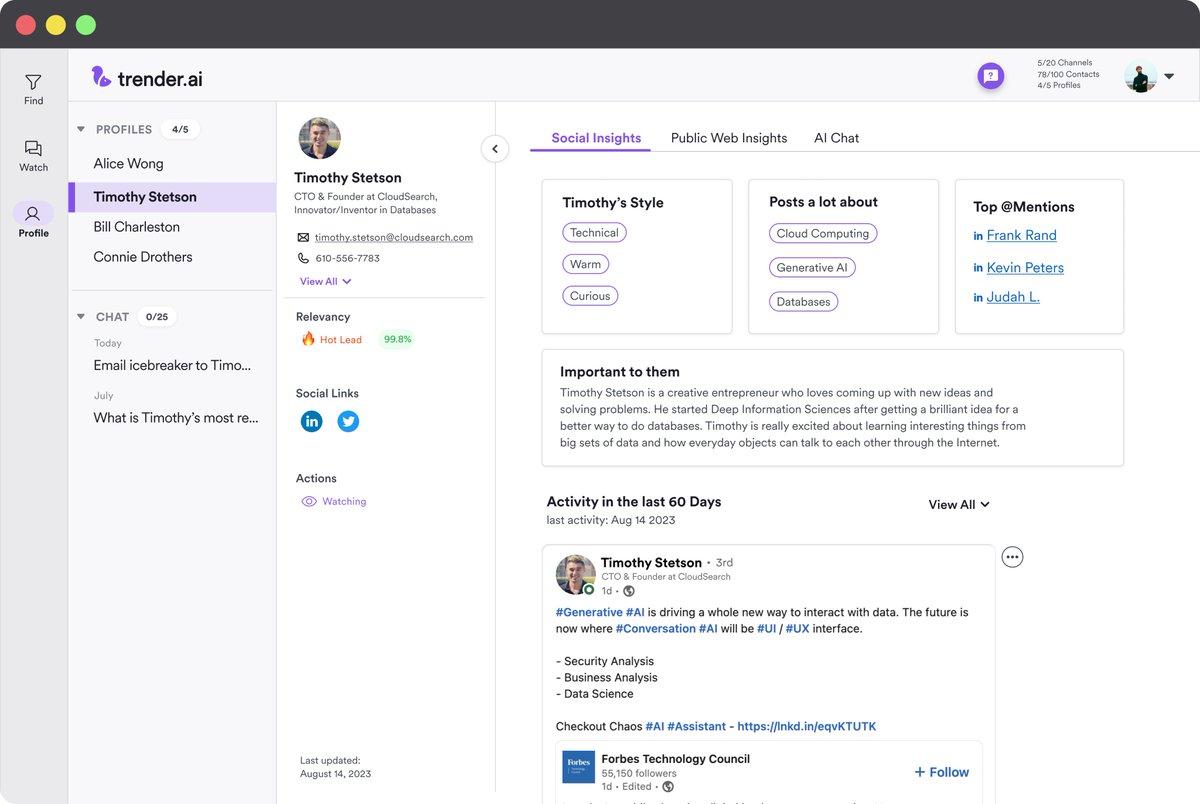Viewport: 1200px width, 804px height.
Task: Click LinkedIn icon beside Frank Rand
Action: (x=978, y=236)
